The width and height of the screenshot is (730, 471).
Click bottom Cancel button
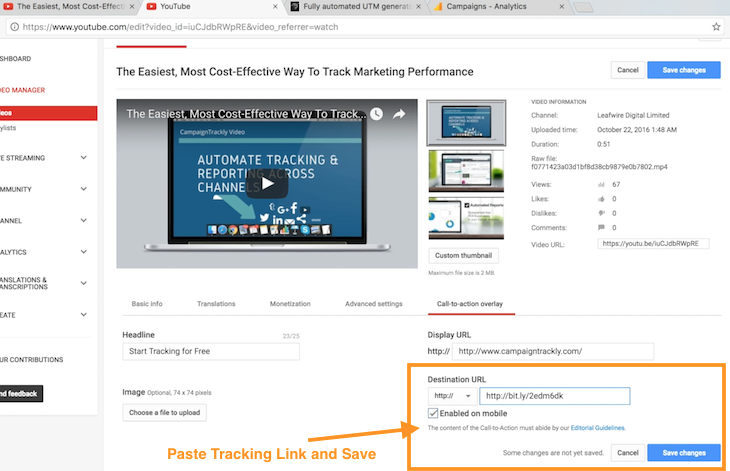click(x=628, y=452)
